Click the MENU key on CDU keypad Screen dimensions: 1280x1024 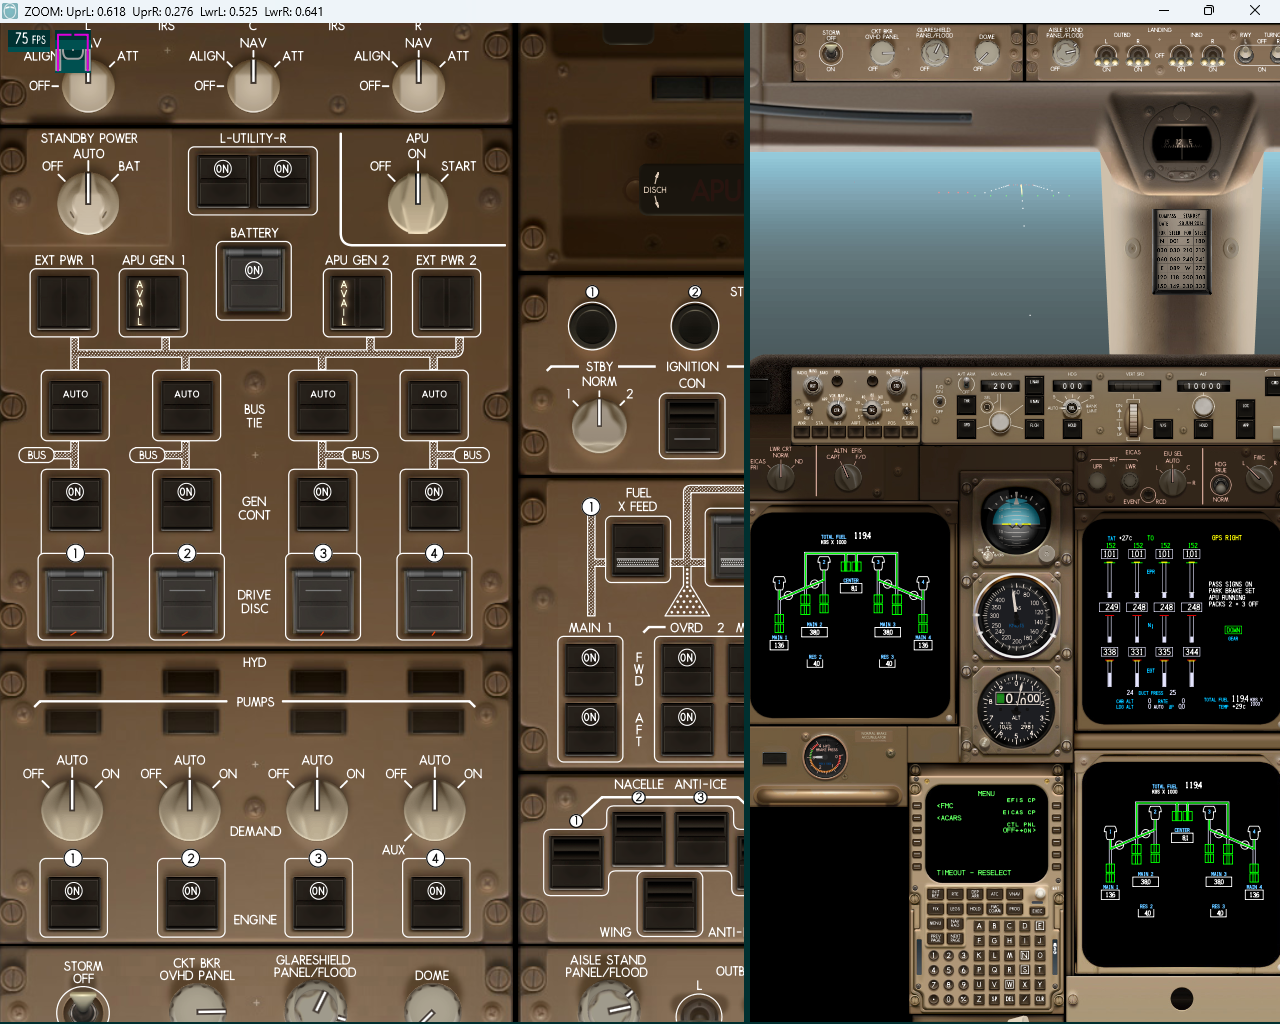pyautogui.click(x=936, y=923)
